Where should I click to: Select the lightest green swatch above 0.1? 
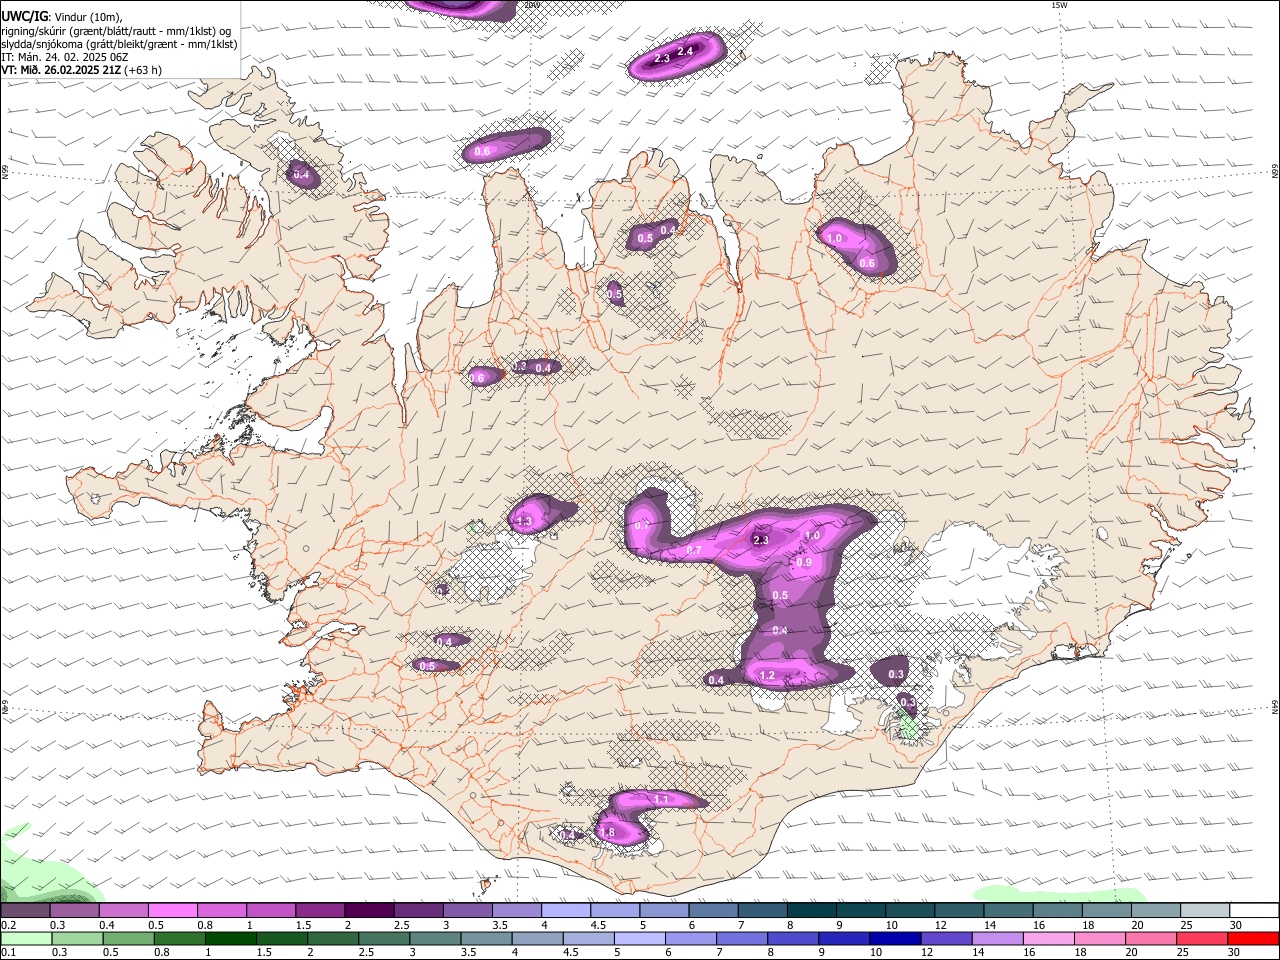tap(25, 939)
